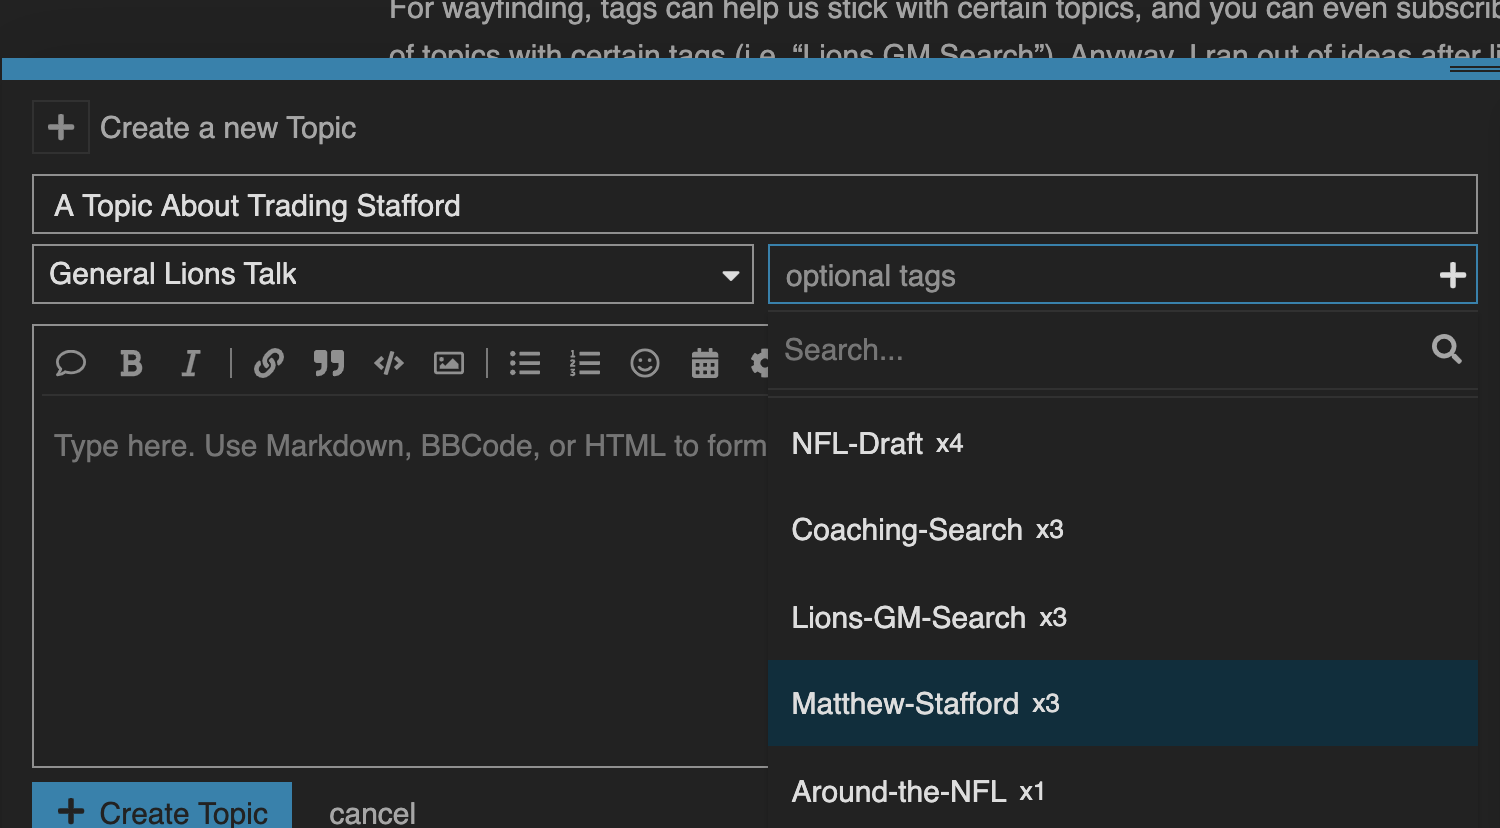Upload an image using the picture icon
The image size is (1500, 828).
coord(448,363)
